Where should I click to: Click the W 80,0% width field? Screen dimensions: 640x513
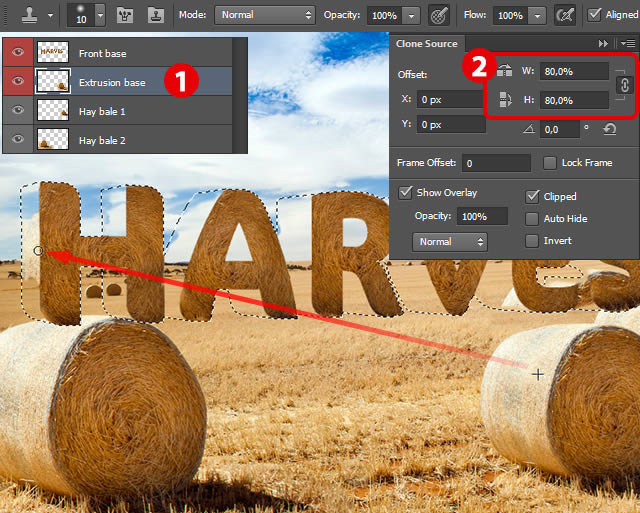(x=574, y=71)
